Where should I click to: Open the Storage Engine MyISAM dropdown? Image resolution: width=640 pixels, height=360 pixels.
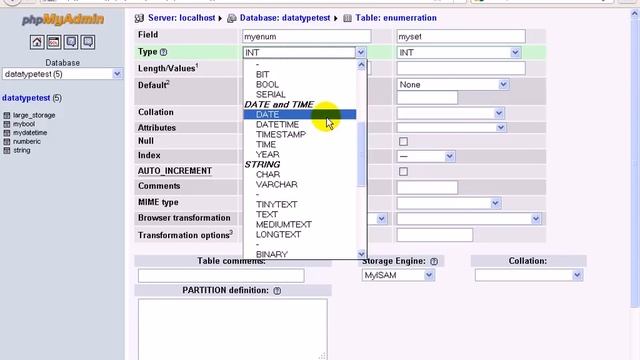tap(398, 276)
